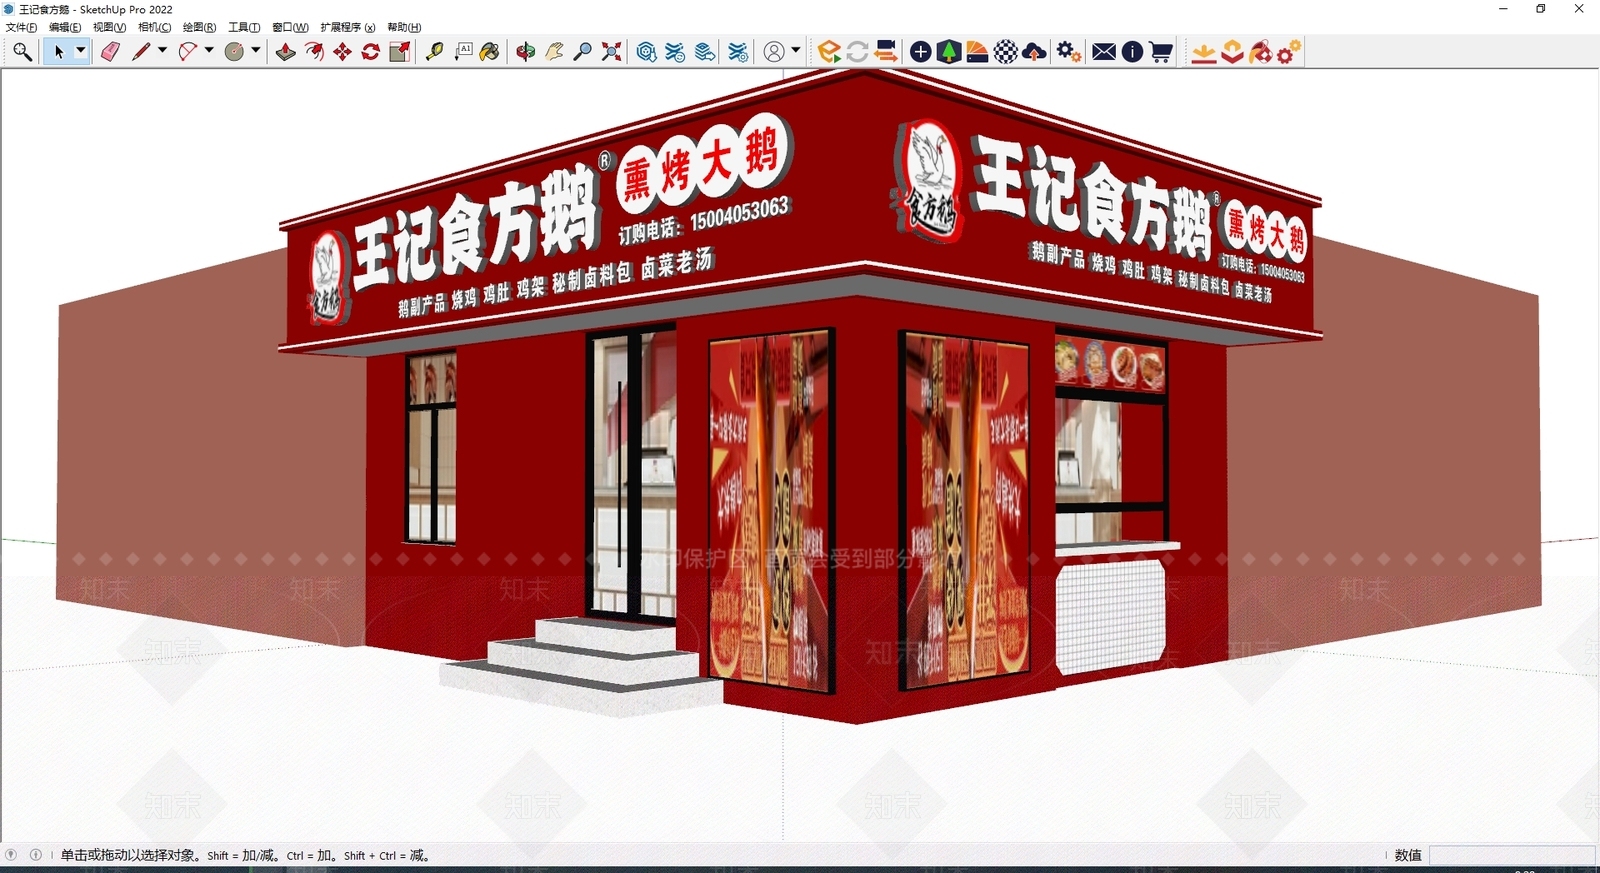Pick the pink Eraser tool
This screenshot has height=873, width=1600.
click(110, 52)
